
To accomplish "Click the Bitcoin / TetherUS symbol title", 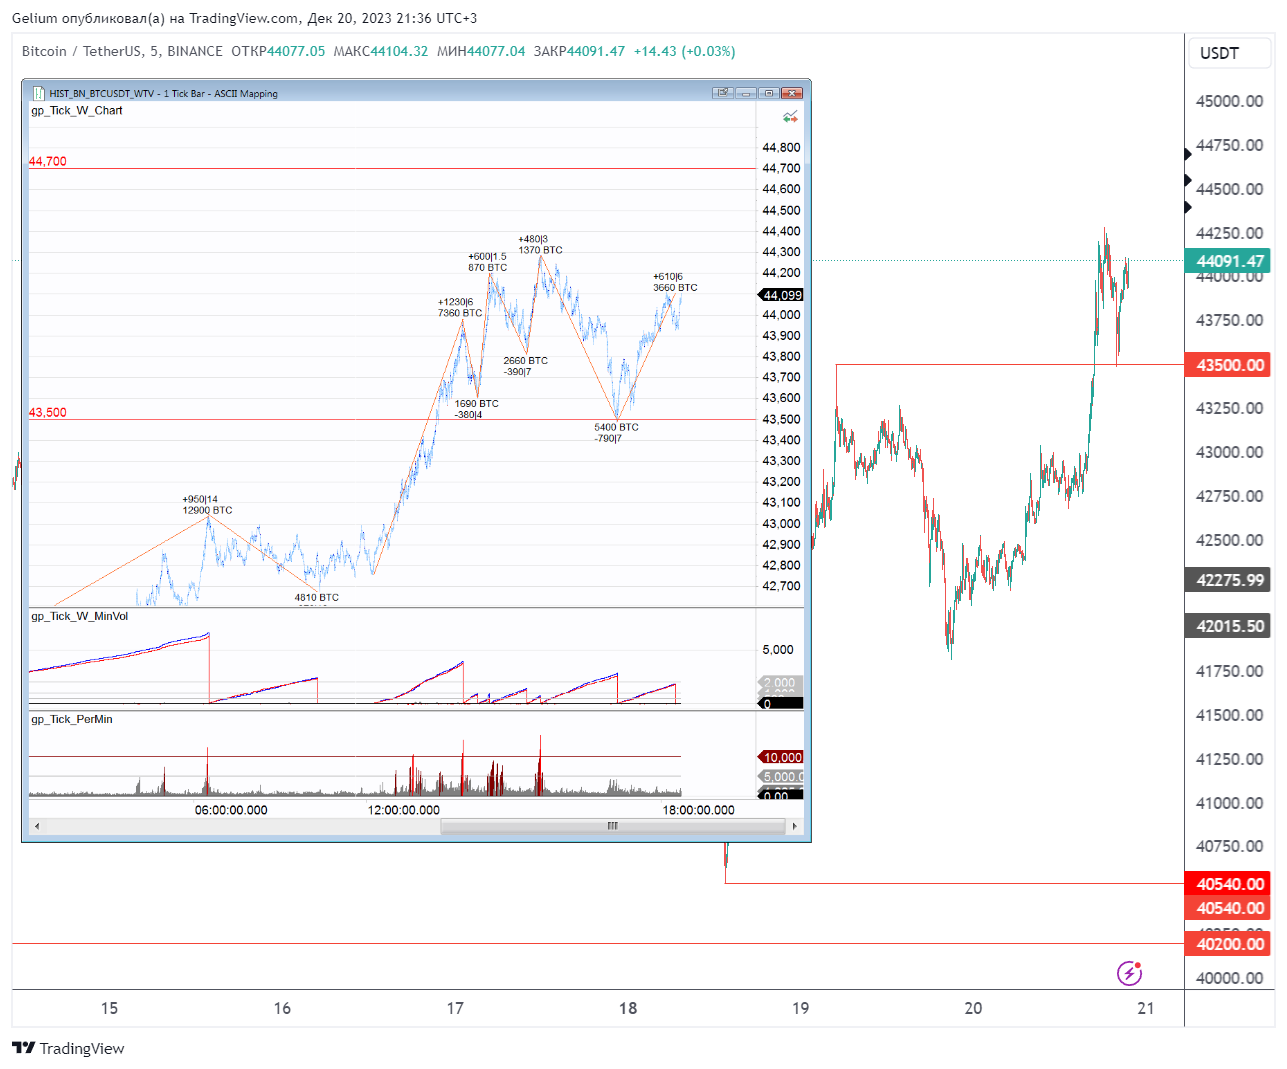I will tap(82, 51).
